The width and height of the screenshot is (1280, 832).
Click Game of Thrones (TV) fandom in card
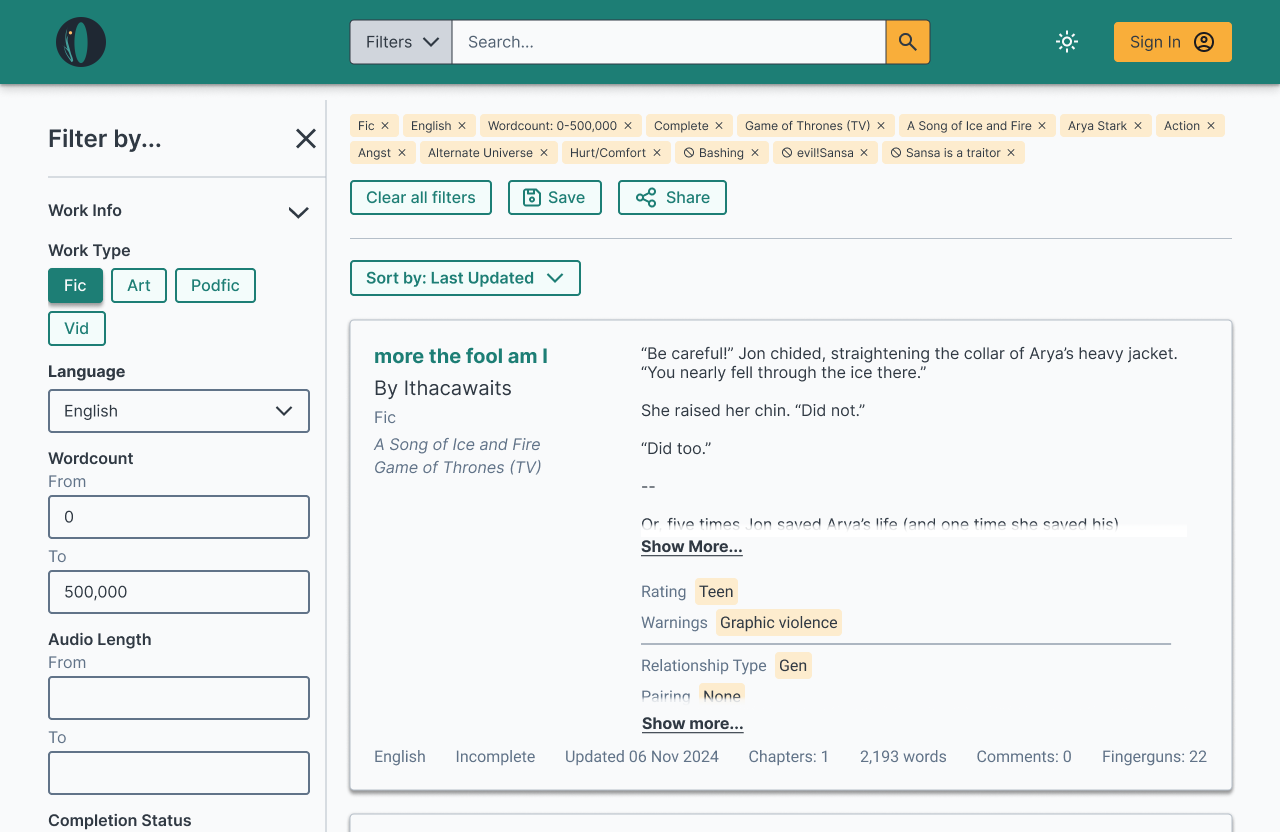(458, 467)
